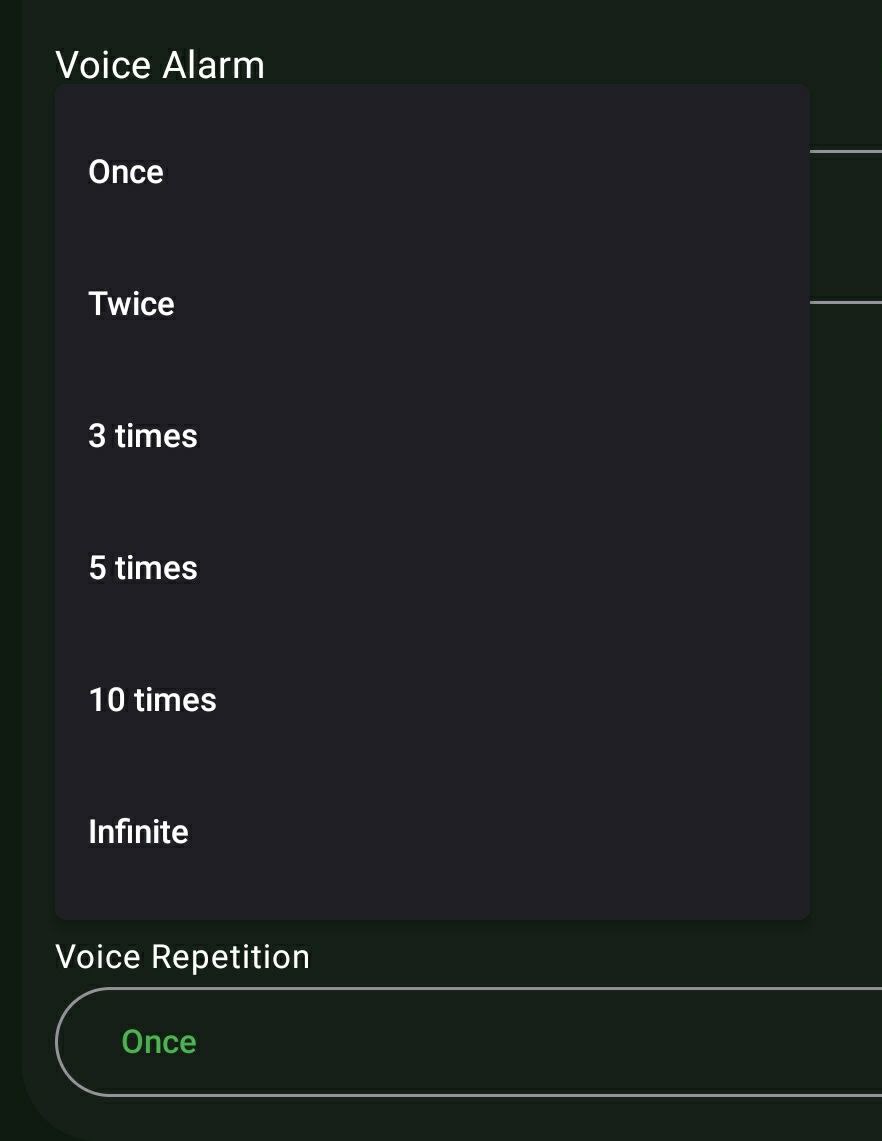
Task: Pick the 3 times option
Action: [143, 436]
